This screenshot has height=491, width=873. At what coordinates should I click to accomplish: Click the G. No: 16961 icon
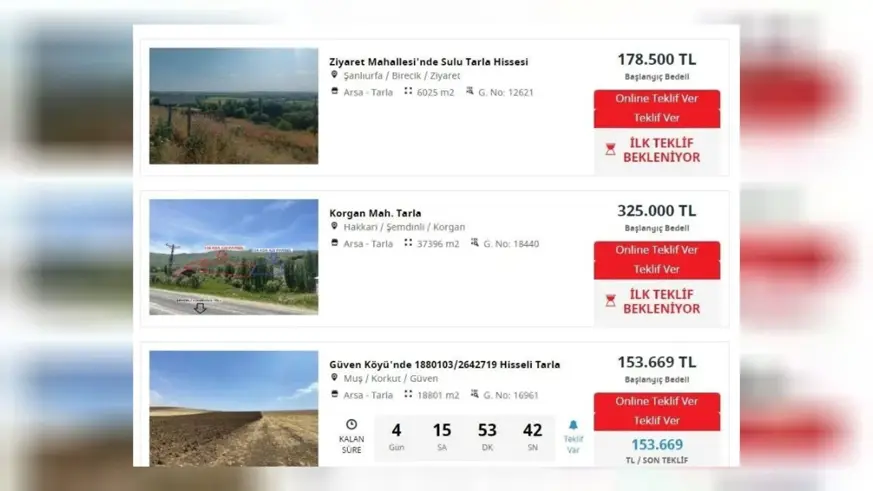474,394
